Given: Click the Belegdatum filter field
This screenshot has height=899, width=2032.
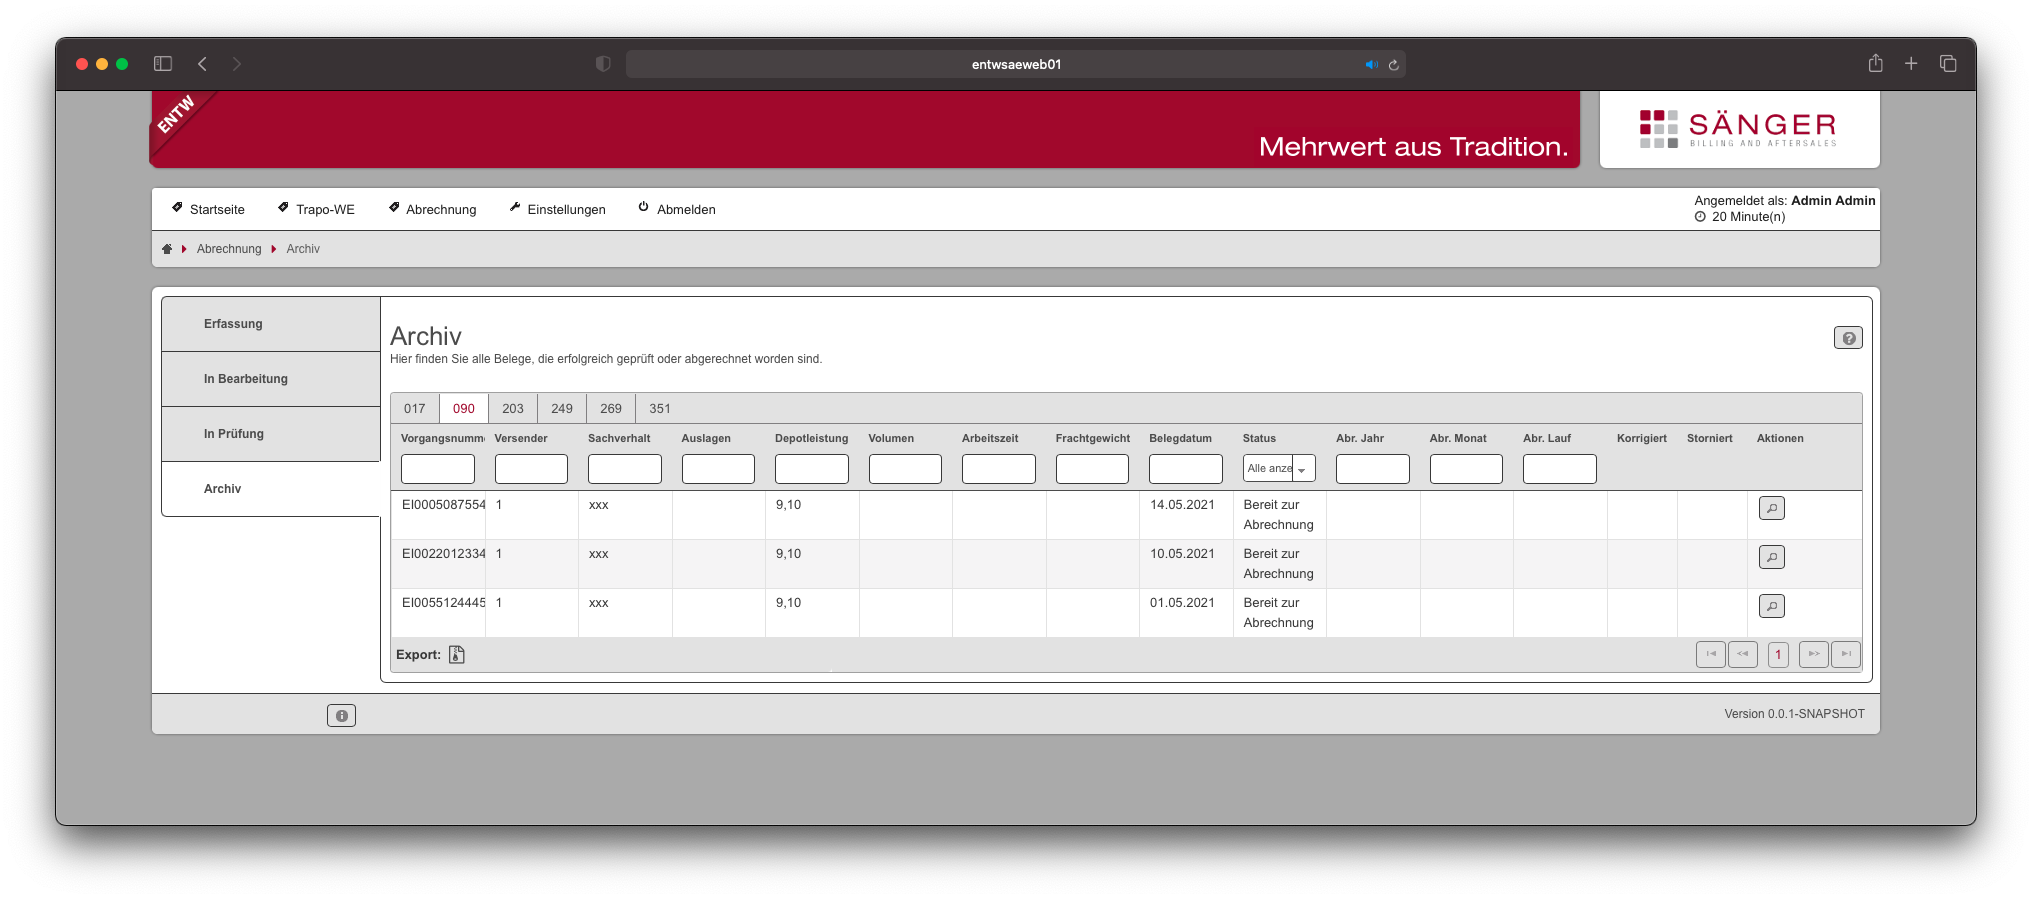Looking at the screenshot, I should [1186, 469].
